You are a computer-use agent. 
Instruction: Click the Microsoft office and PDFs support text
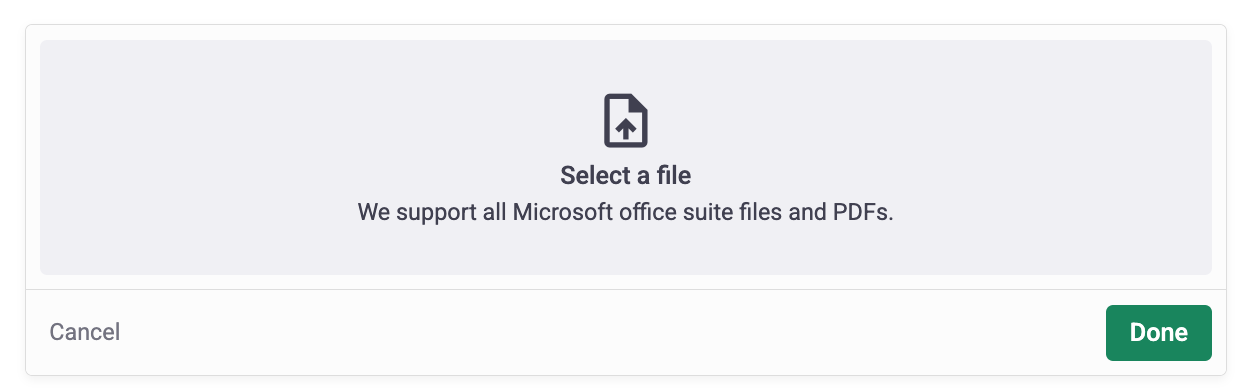tap(625, 213)
